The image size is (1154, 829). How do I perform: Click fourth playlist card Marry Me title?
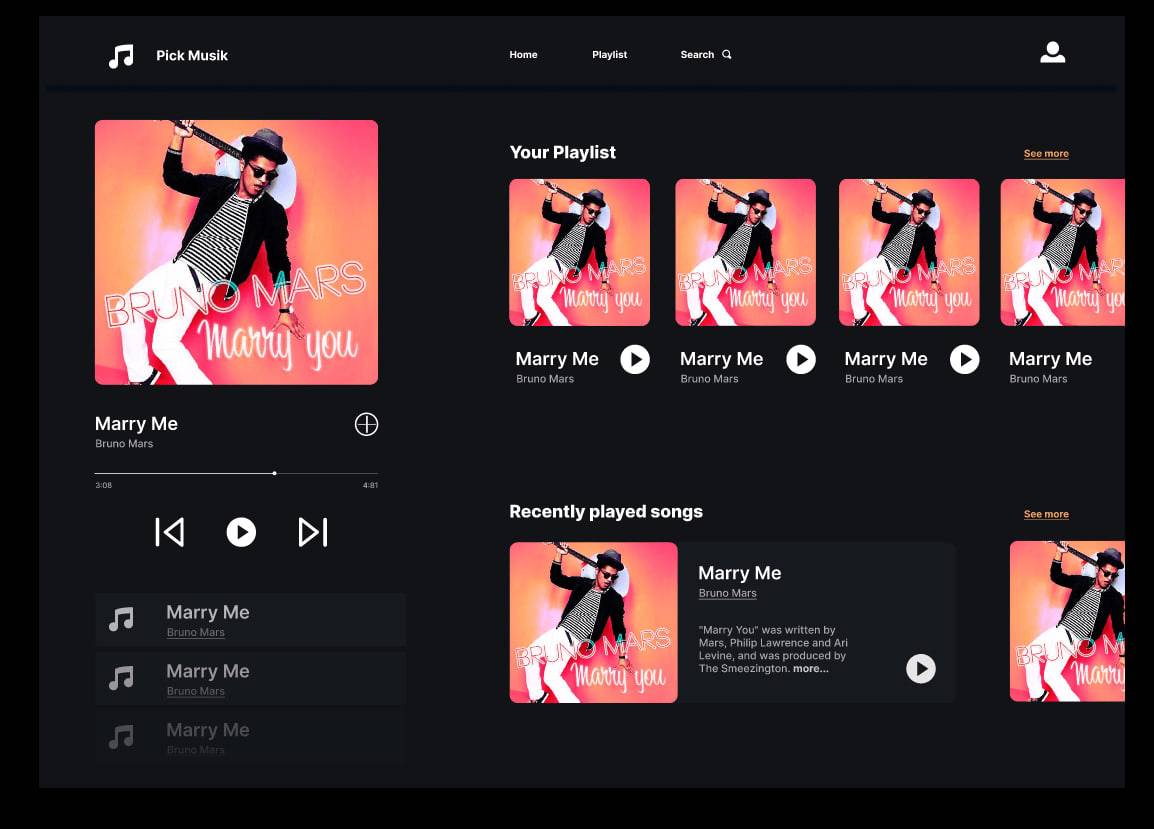(1050, 359)
